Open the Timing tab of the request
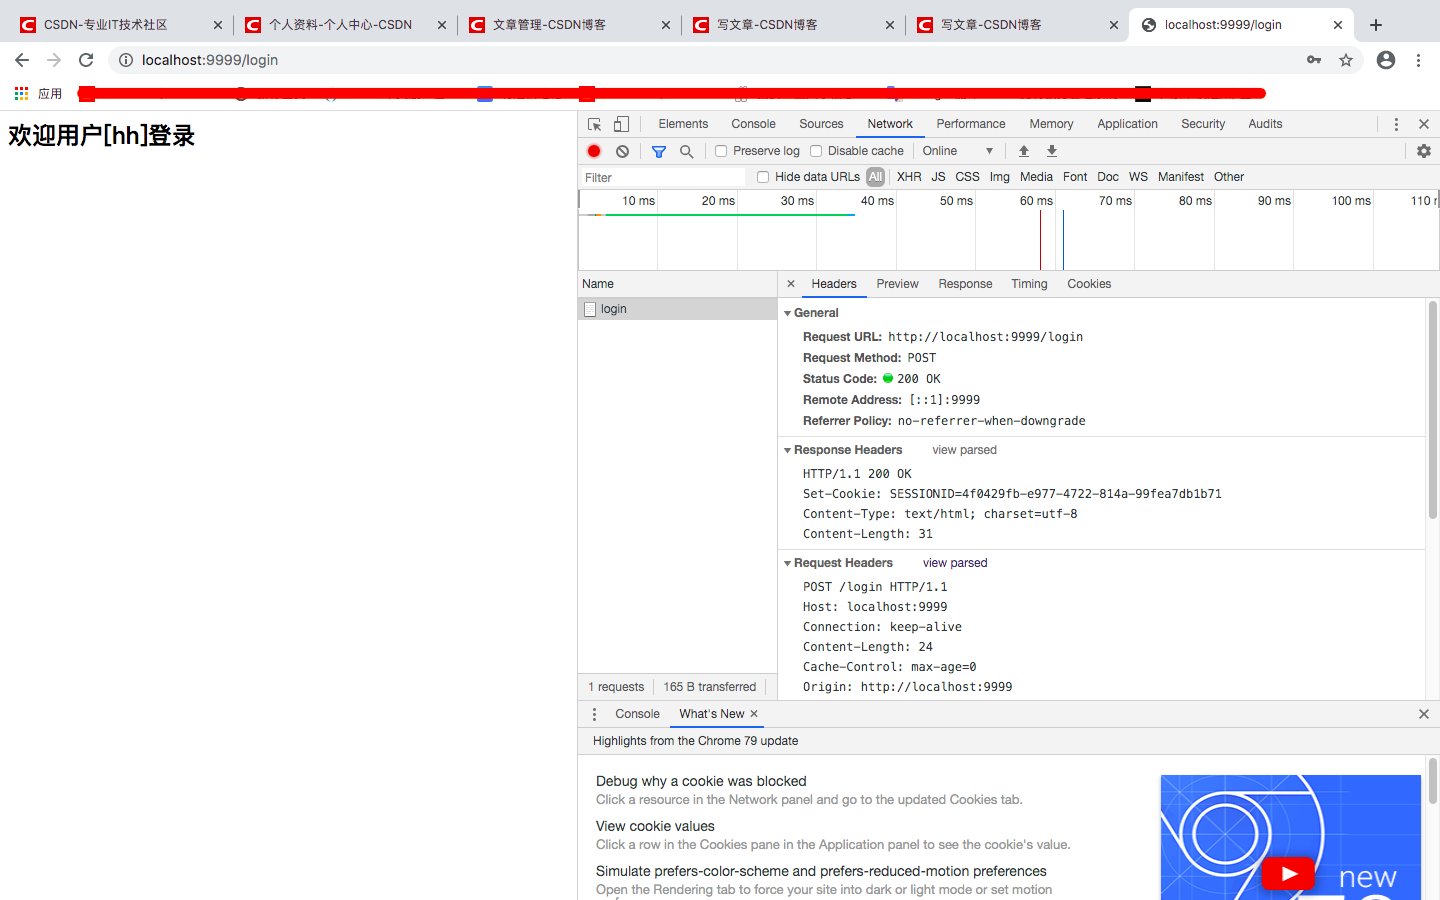 1029,284
